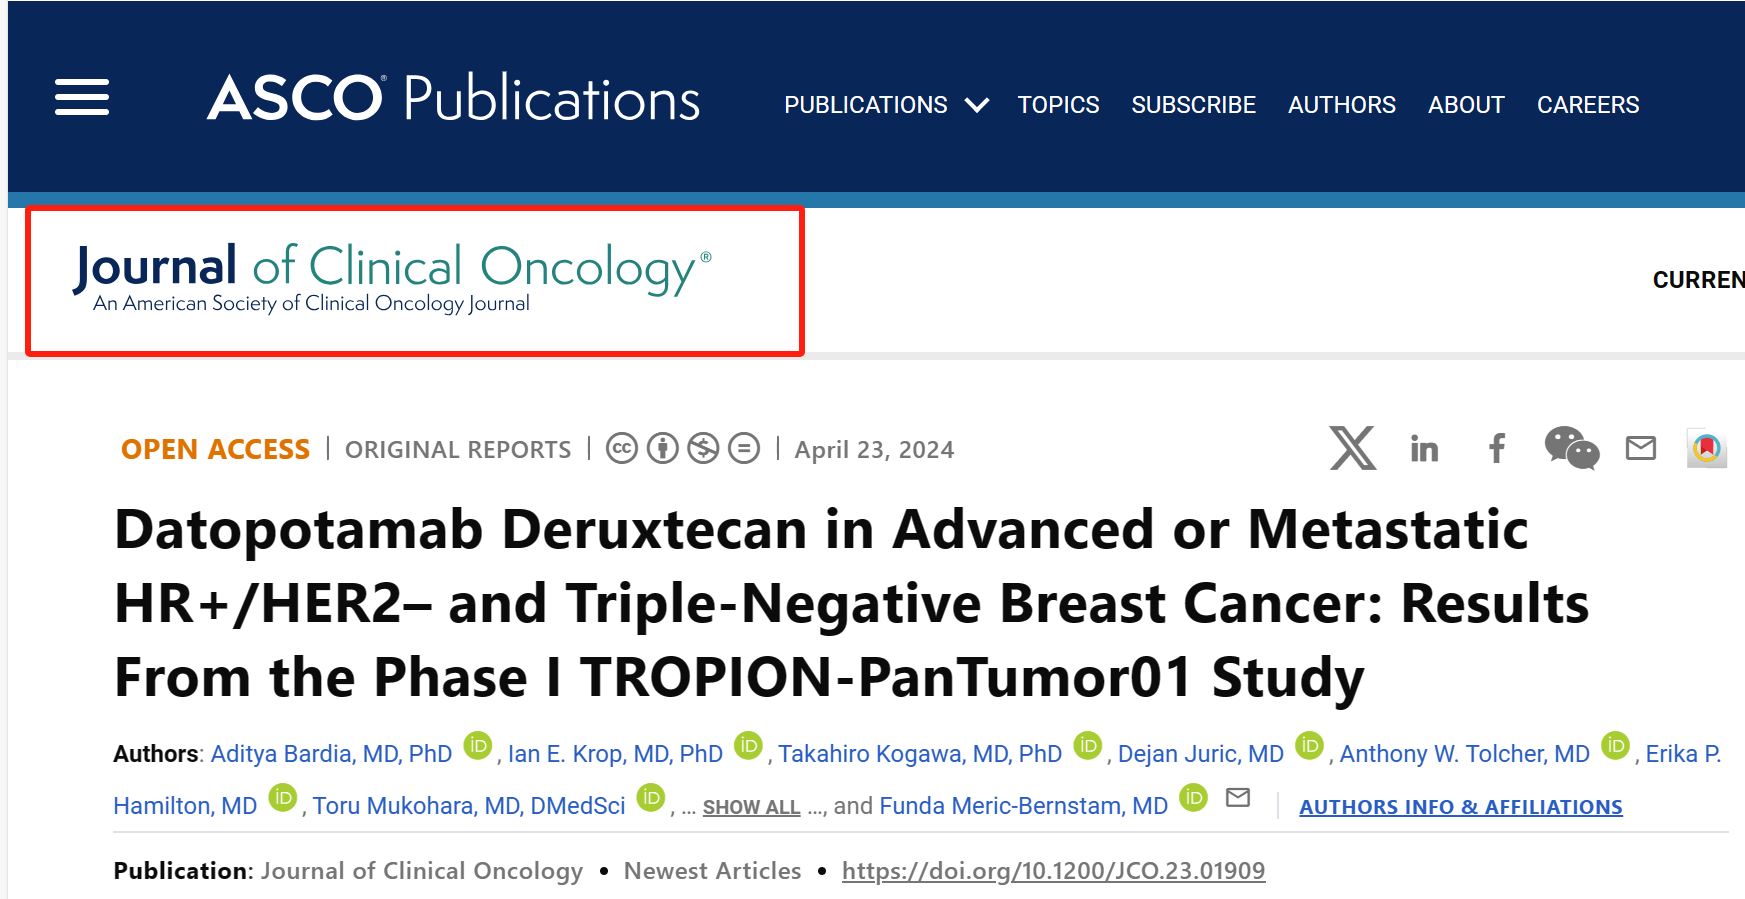This screenshot has width=1745, height=899.
Task: Open the Subscribe menu item
Action: pos(1193,105)
